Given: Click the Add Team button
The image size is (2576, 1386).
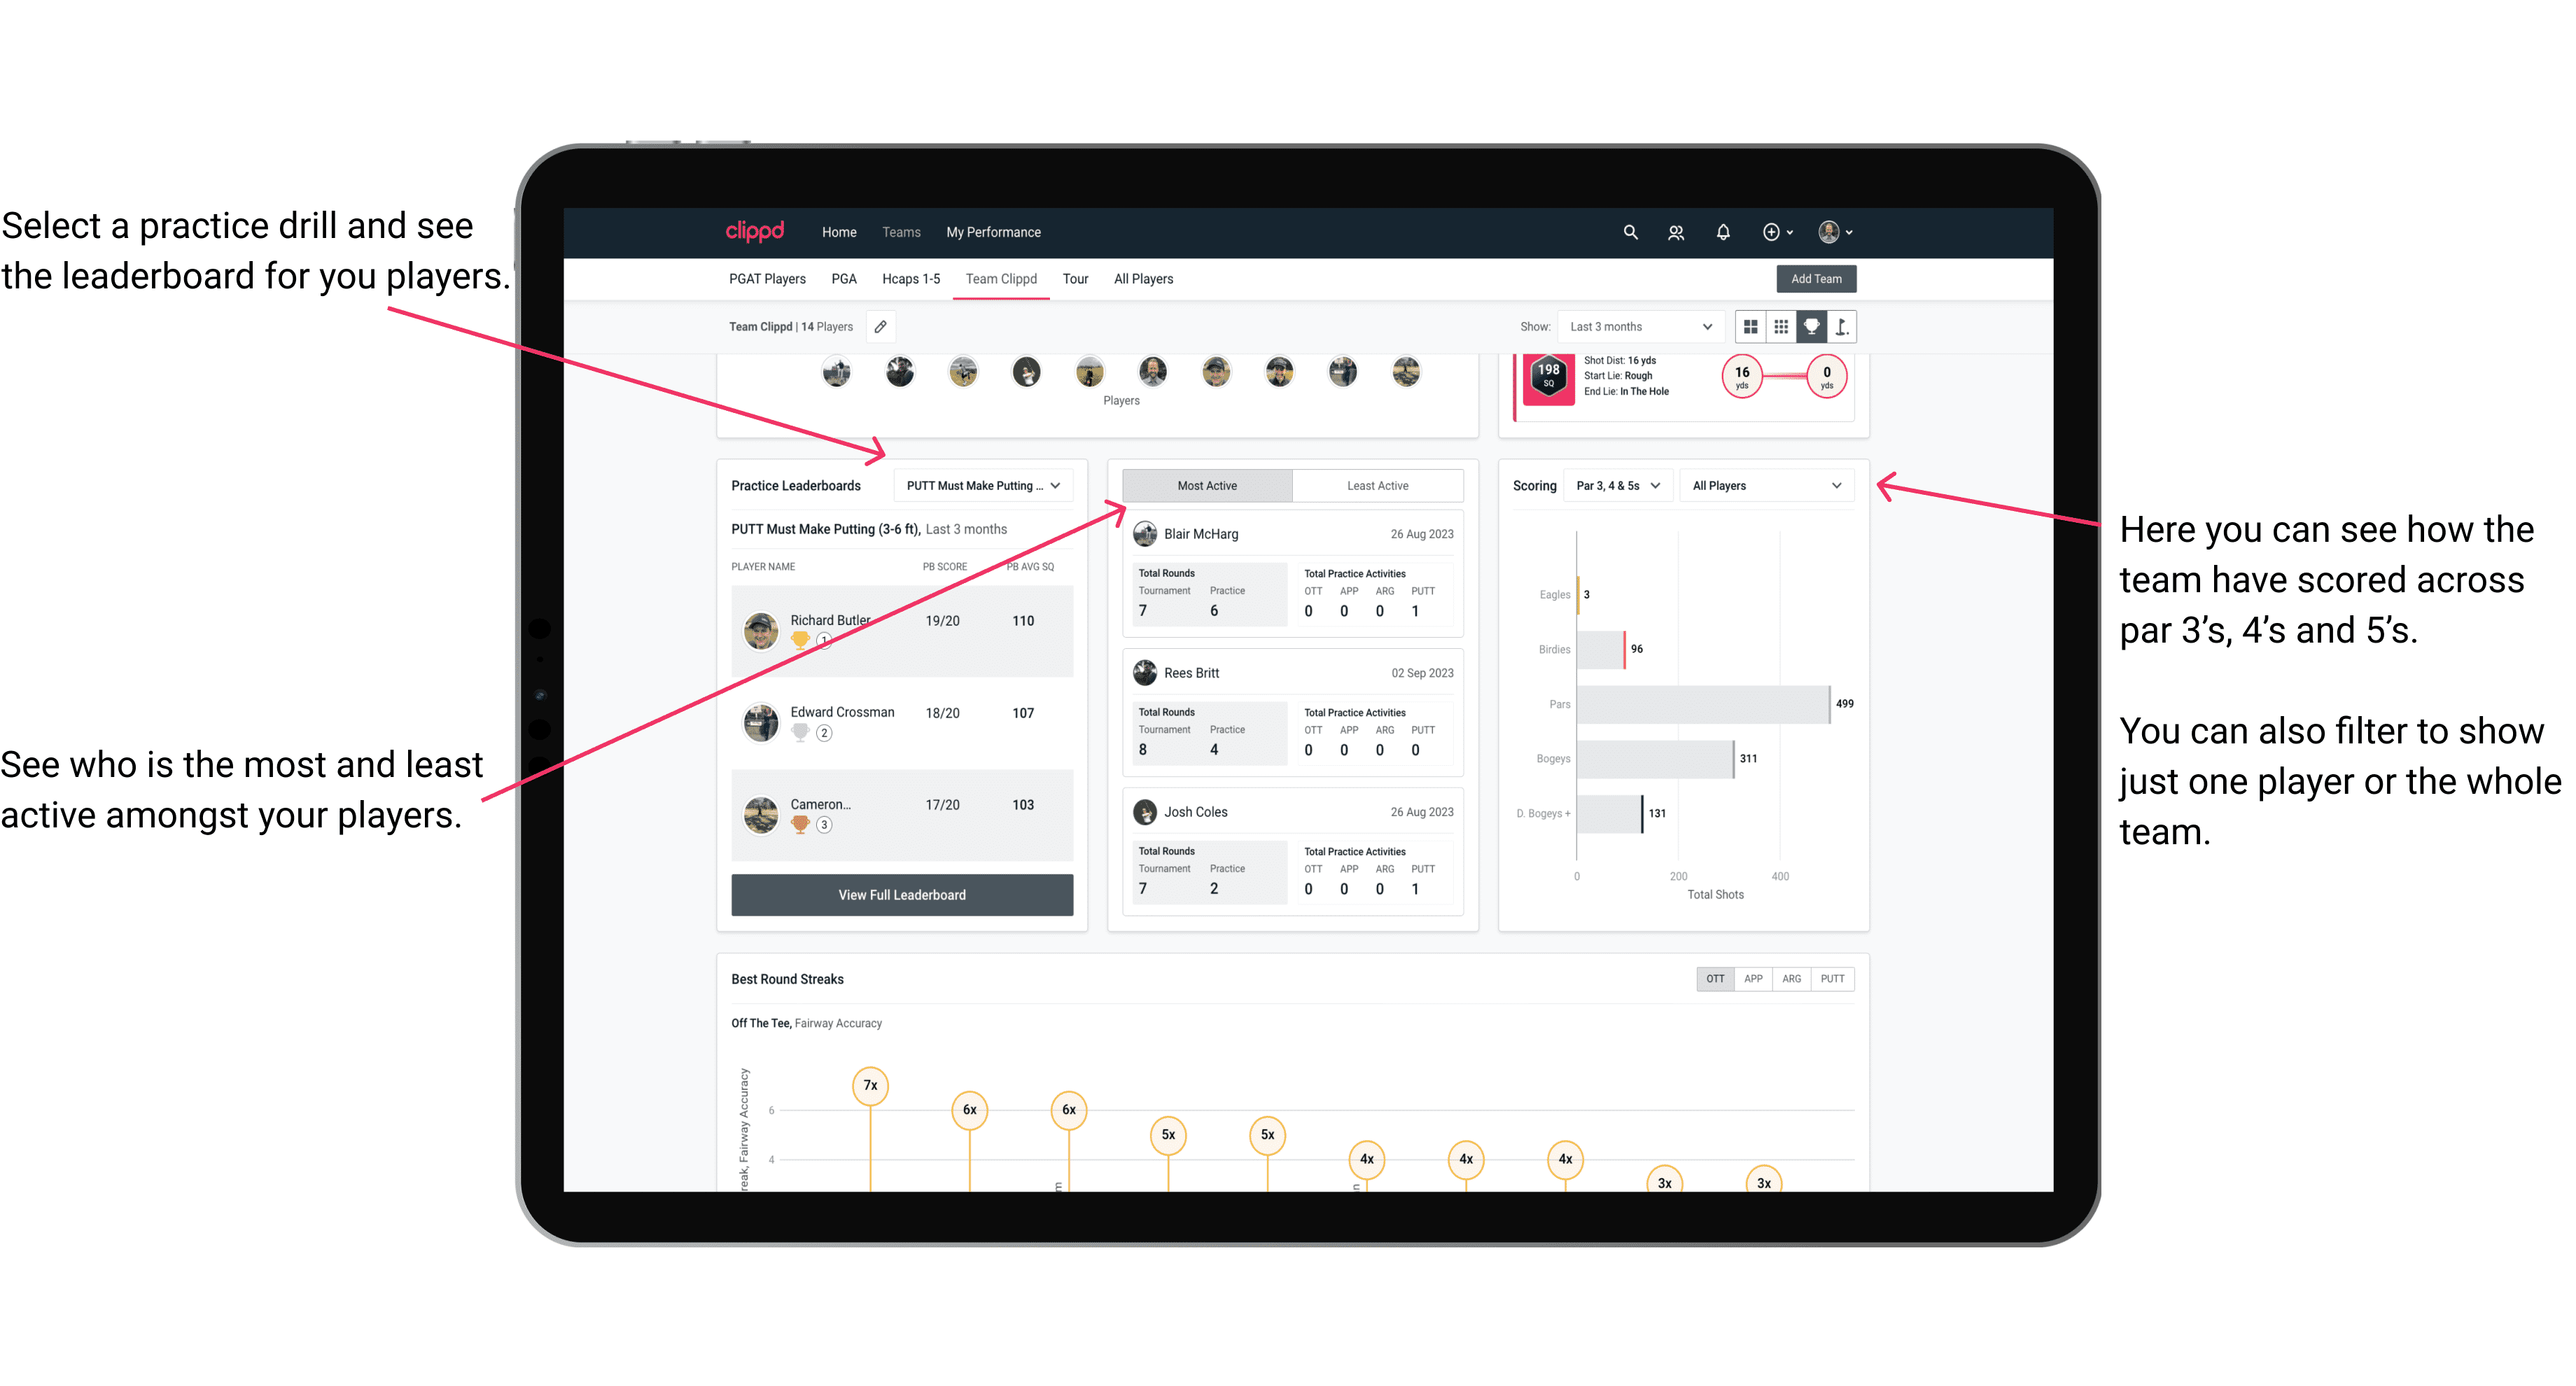Looking at the screenshot, I should 1815,278.
